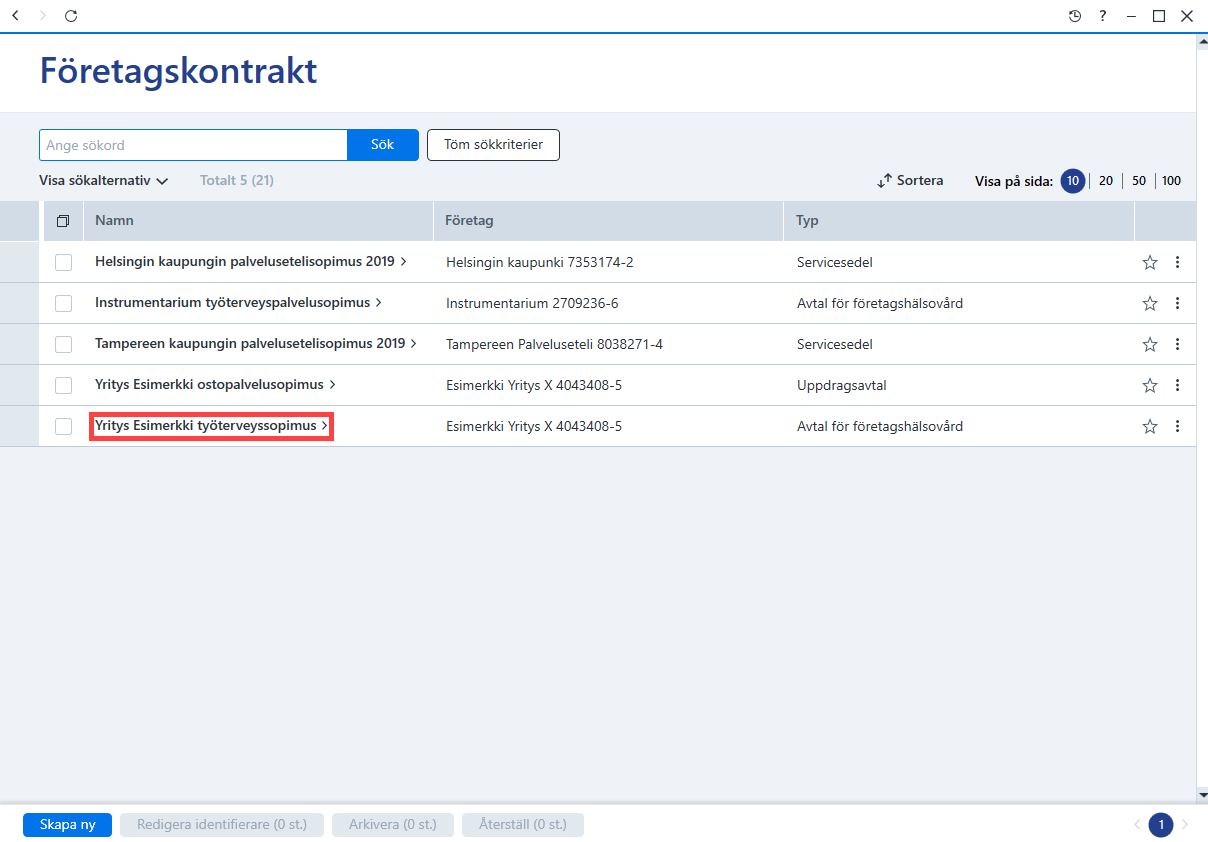Image resolution: width=1208 pixels, height=842 pixels.
Task: Open help question mark icon
Action: pos(1103,16)
